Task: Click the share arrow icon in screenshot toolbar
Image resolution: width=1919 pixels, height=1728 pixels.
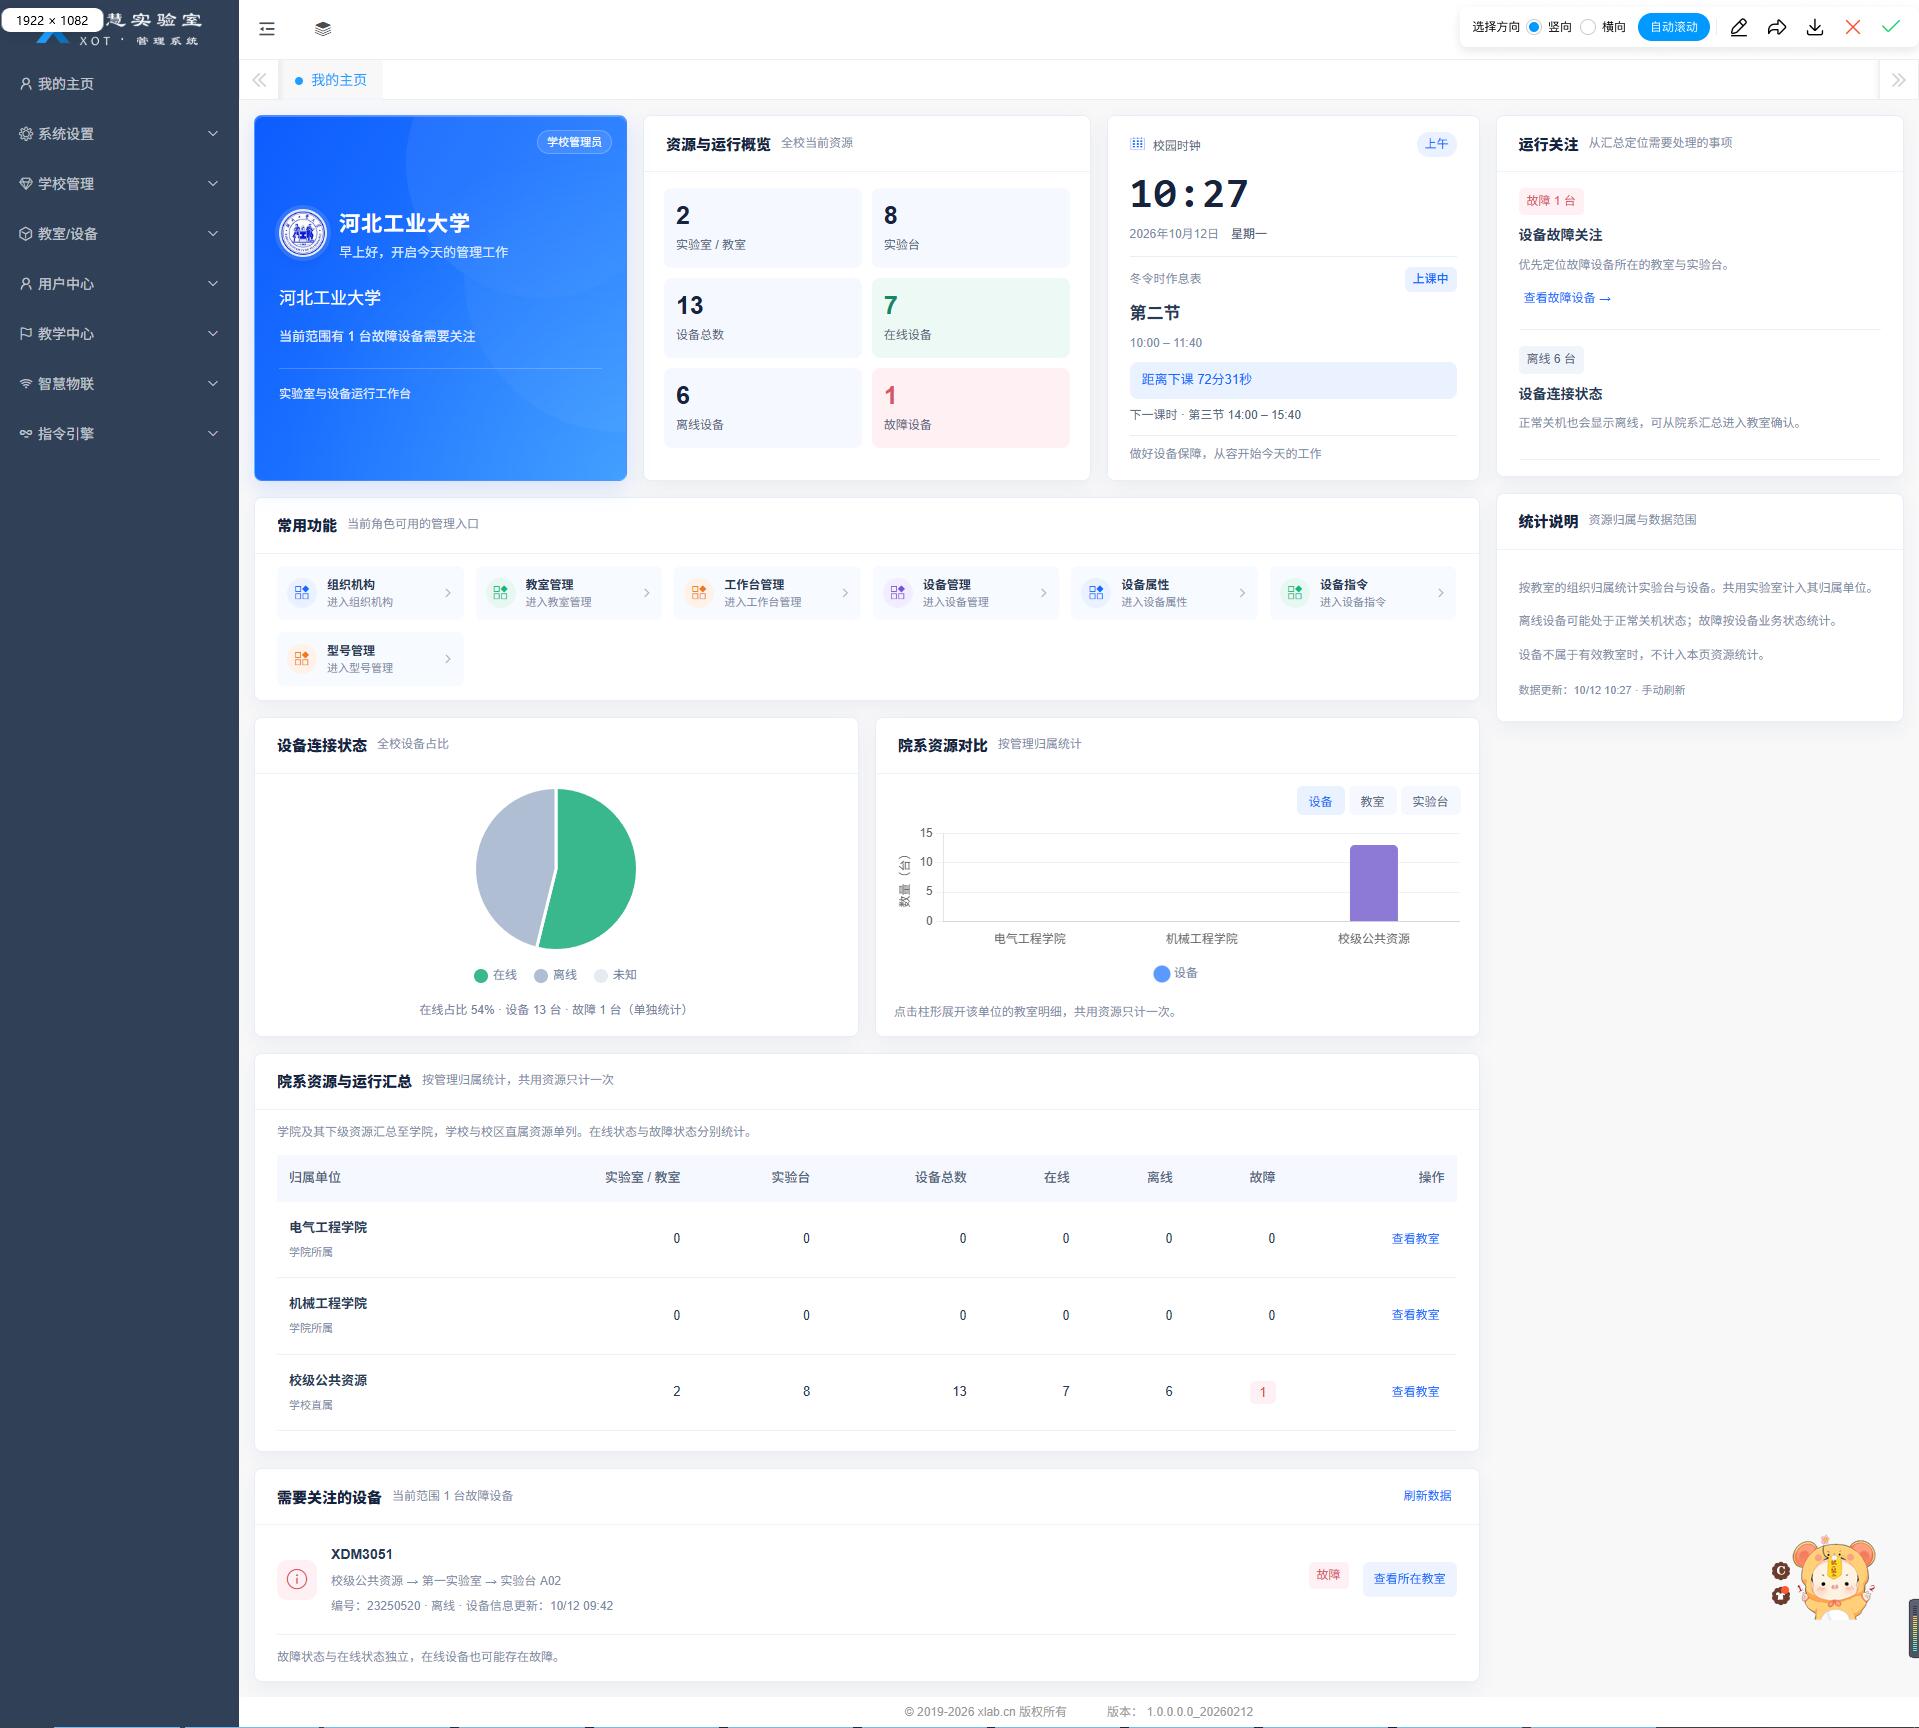Action: [1777, 28]
